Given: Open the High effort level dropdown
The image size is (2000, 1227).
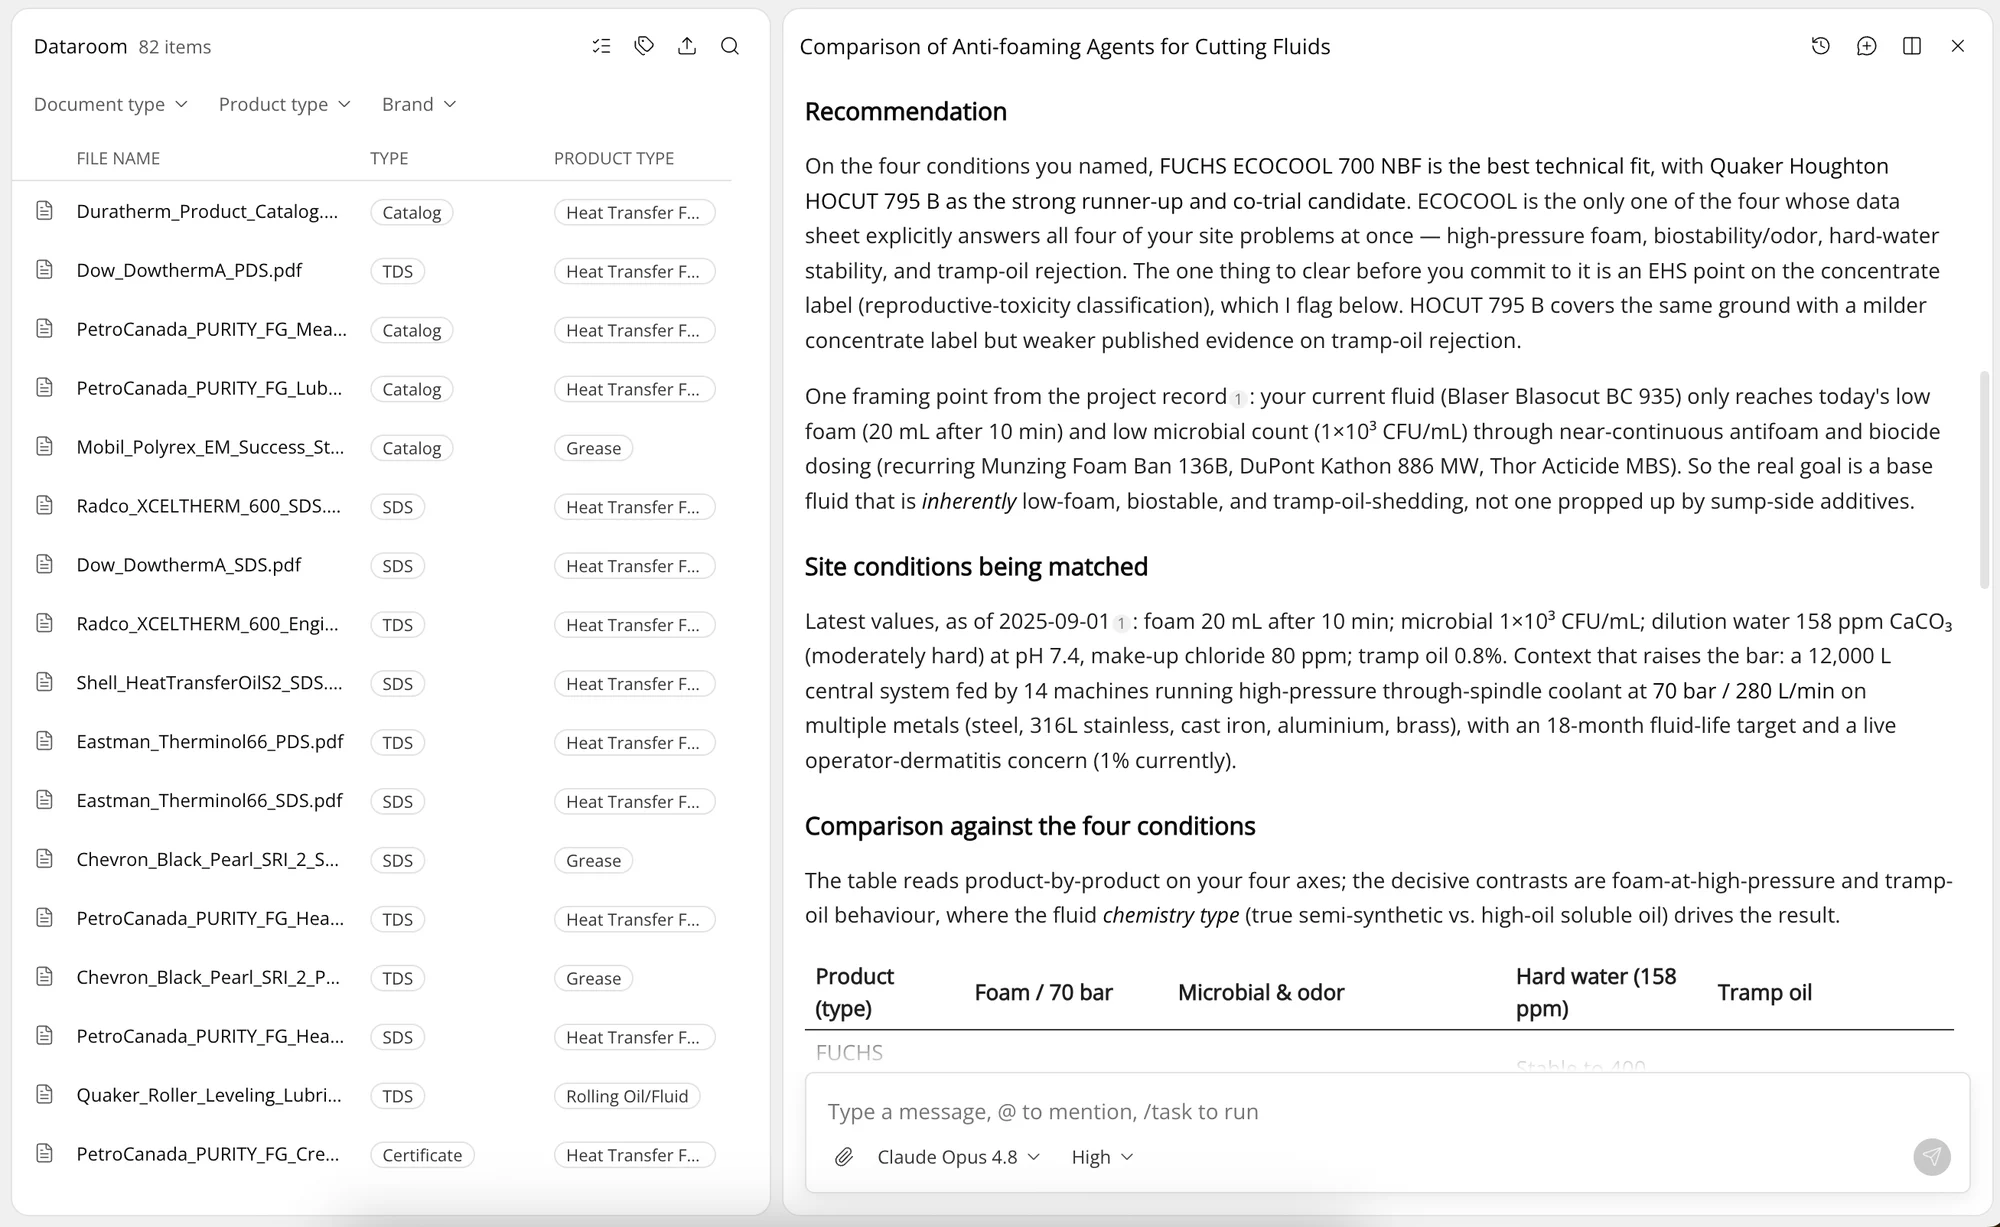Looking at the screenshot, I should click(1102, 1157).
